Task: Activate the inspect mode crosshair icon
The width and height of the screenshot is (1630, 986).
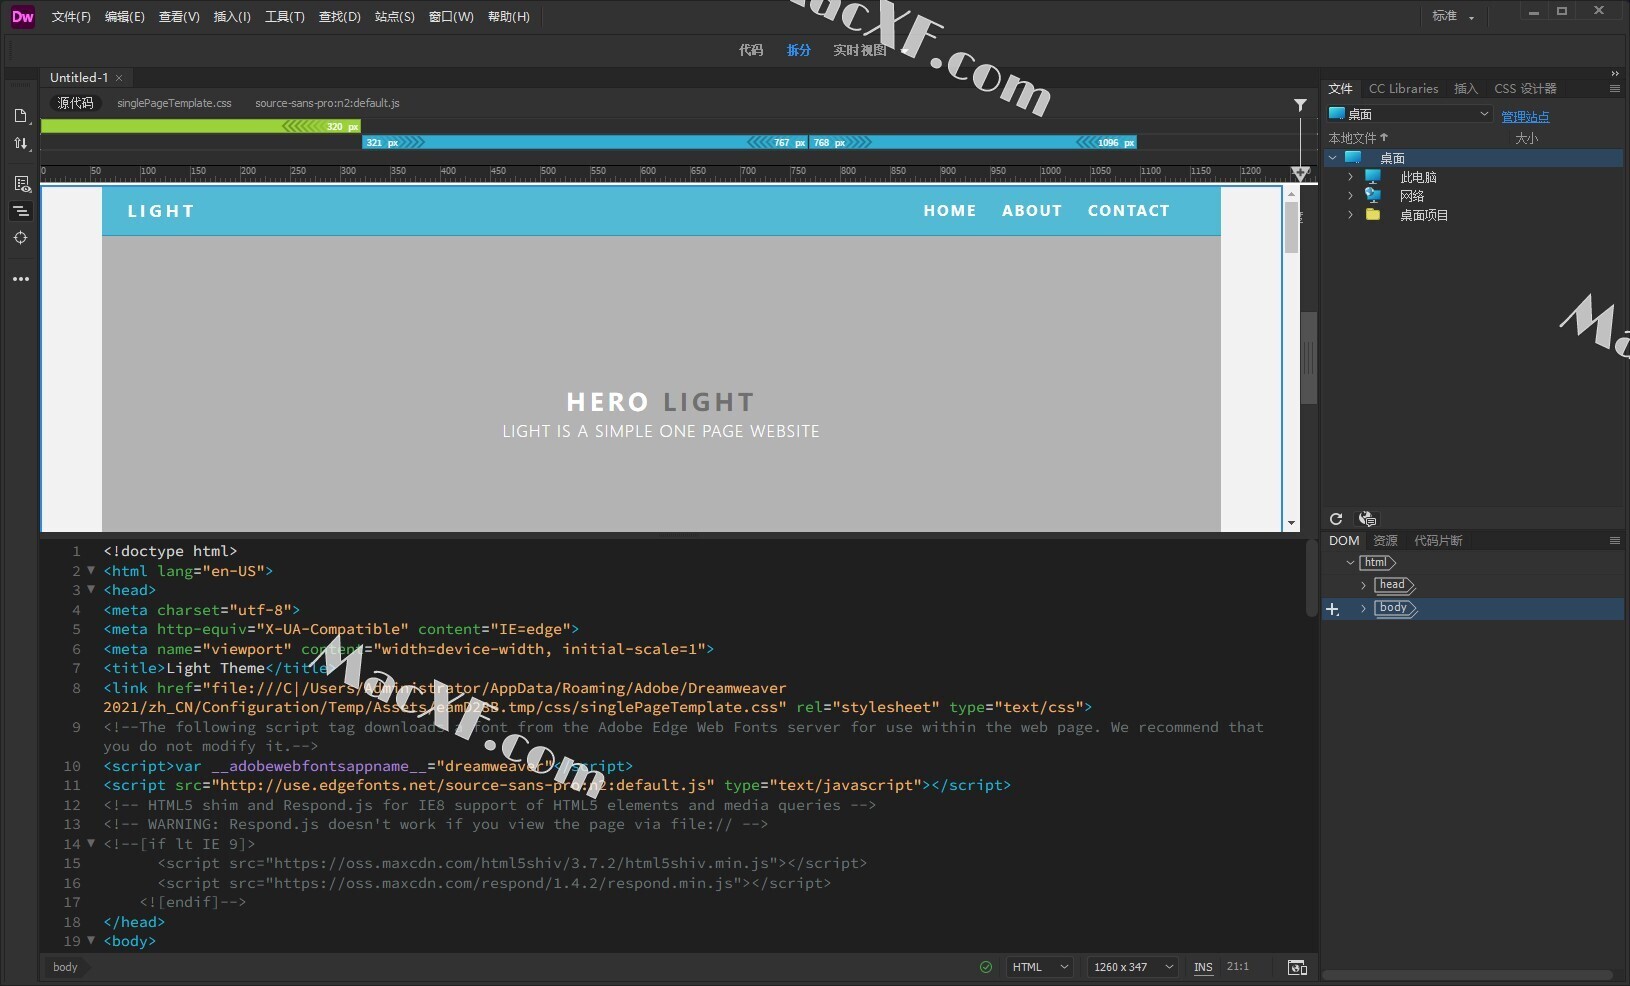Action: (x=21, y=238)
